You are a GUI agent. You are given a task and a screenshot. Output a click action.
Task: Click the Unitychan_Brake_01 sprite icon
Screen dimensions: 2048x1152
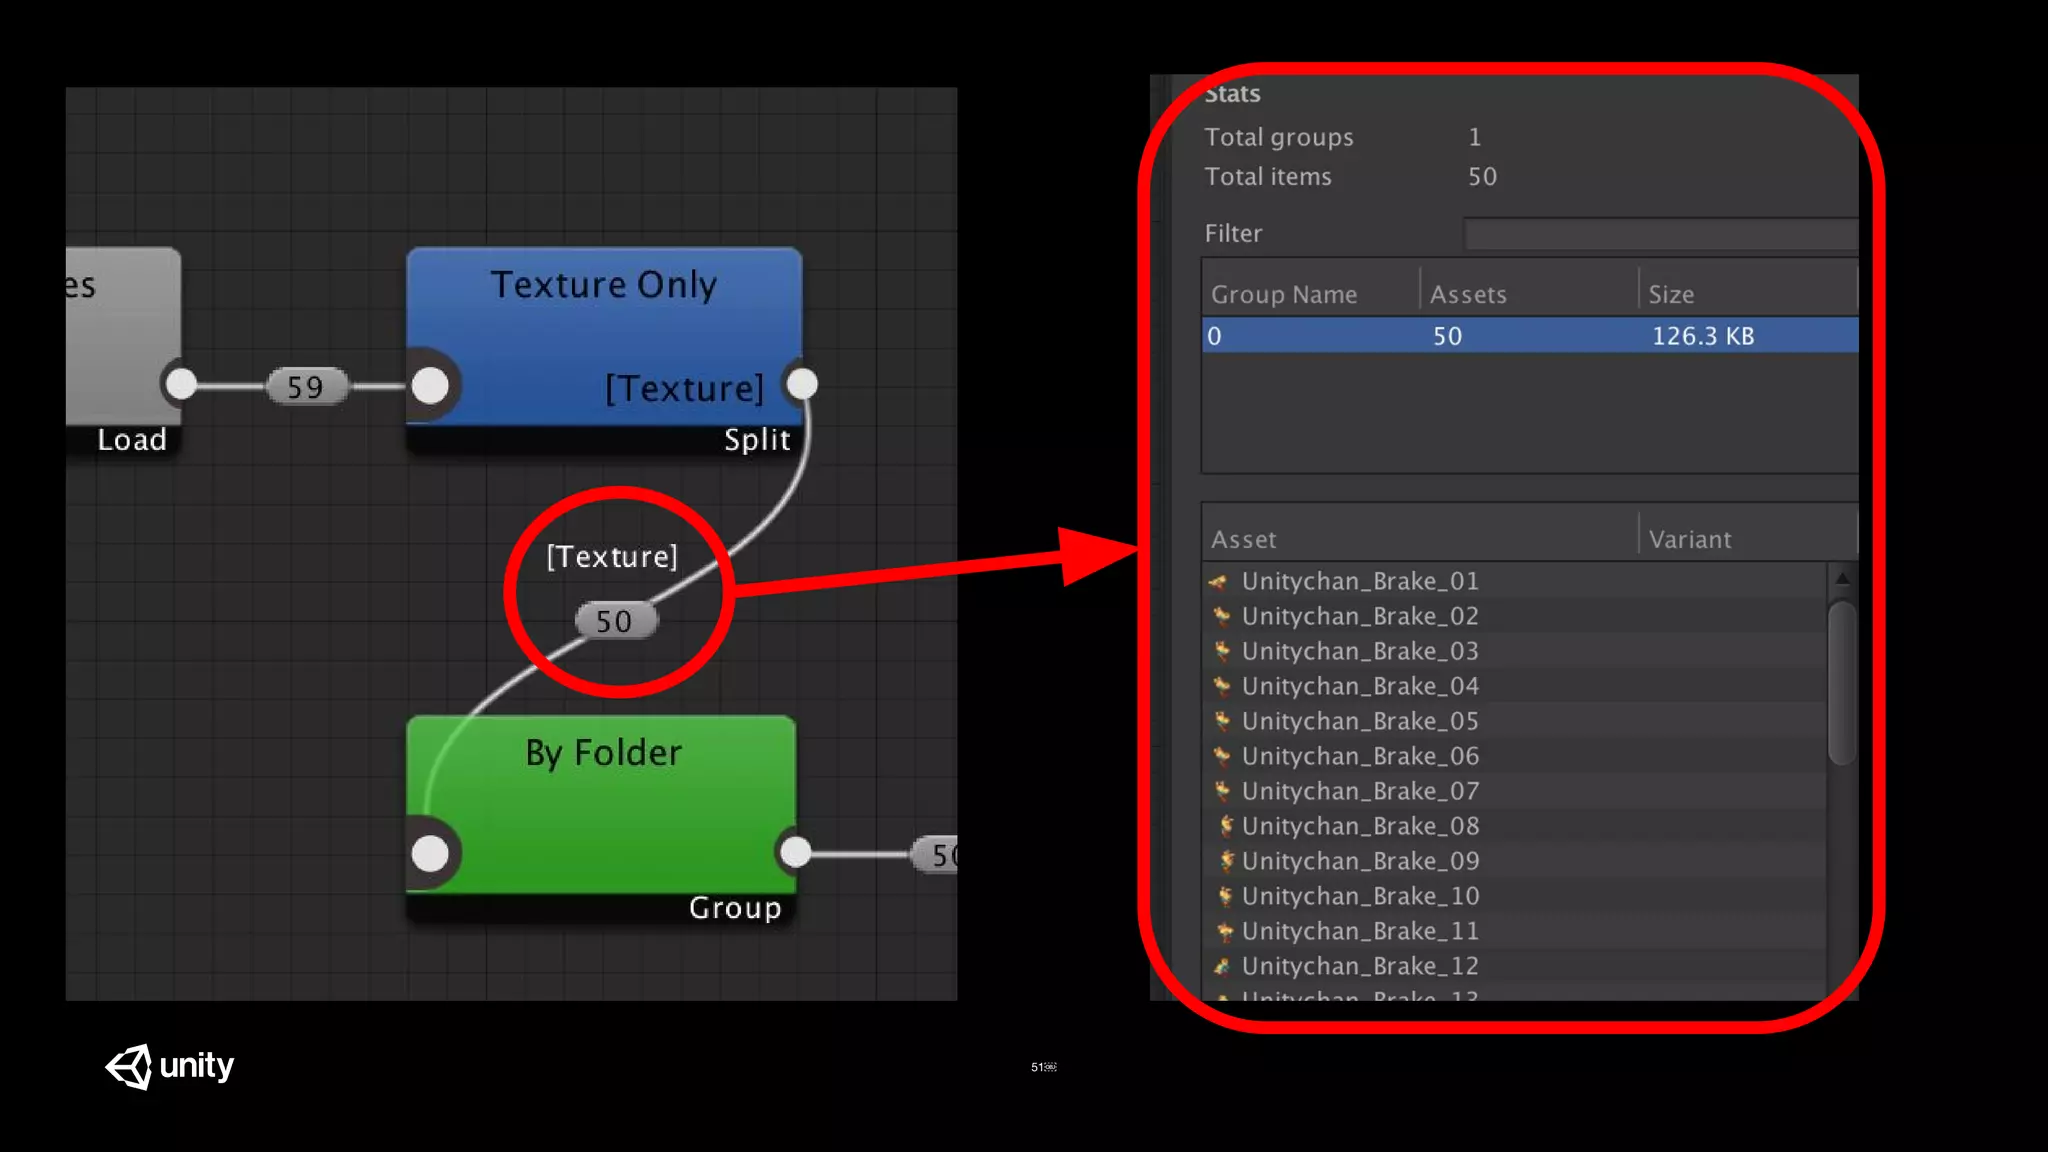(1218, 581)
